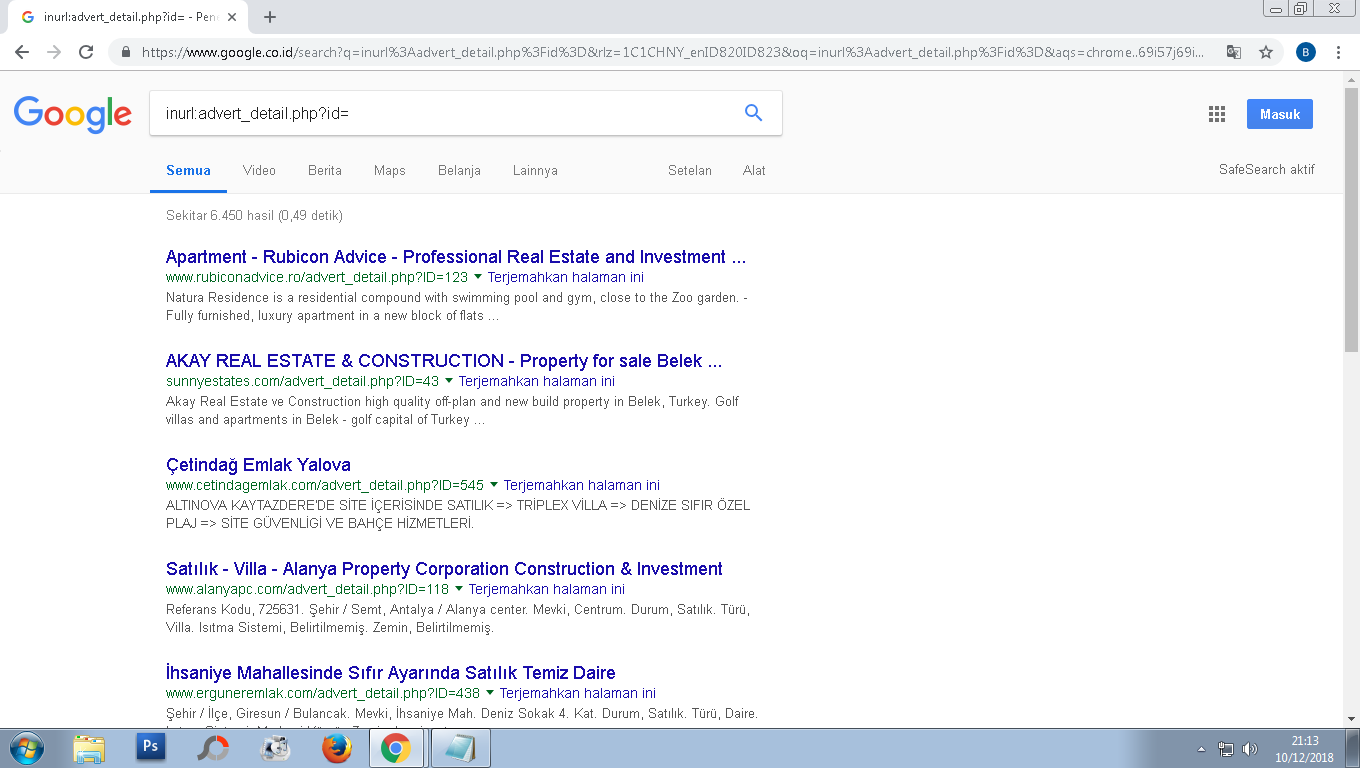
Task: Click the padlock icon in the address bar
Action: coord(126,52)
